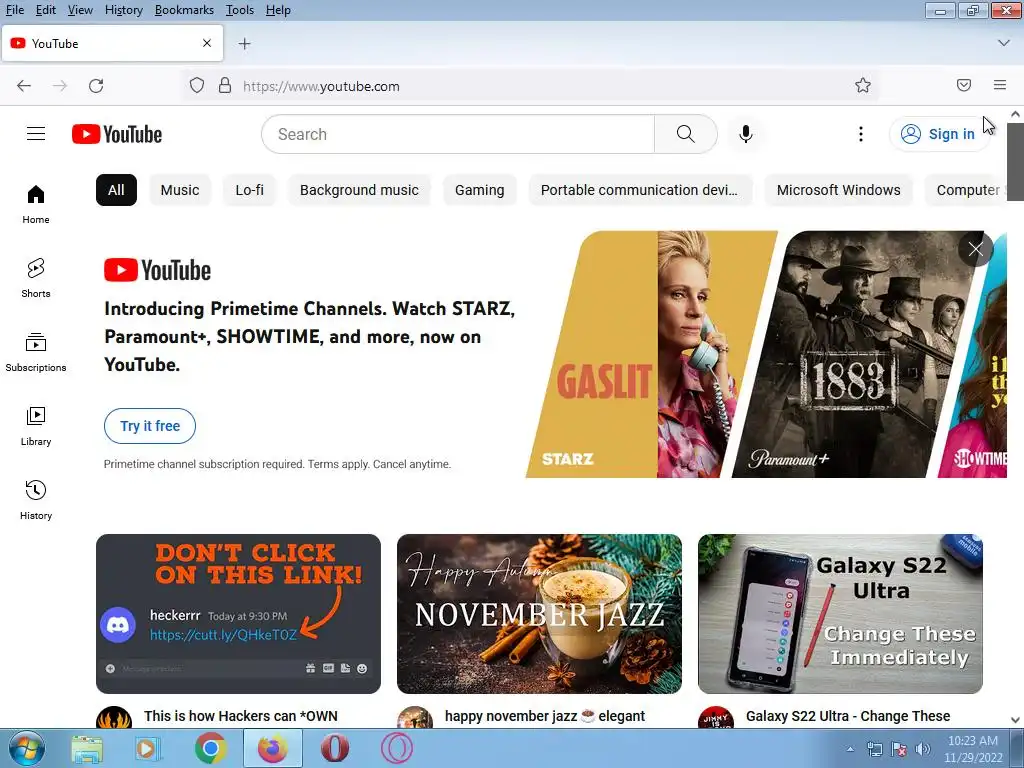Click the tracking protection shield icon
The height and width of the screenshot is (768, 1024).
[x=197, y=86]
